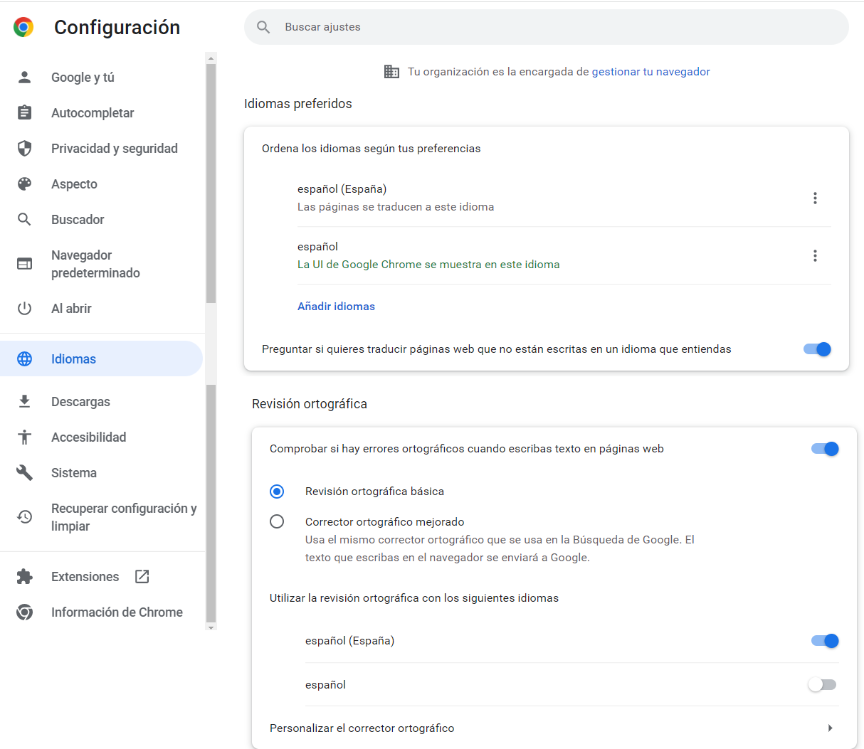Open Sistema via the wrench icon
The image size is (864, 749).
(x=25, y=472)
